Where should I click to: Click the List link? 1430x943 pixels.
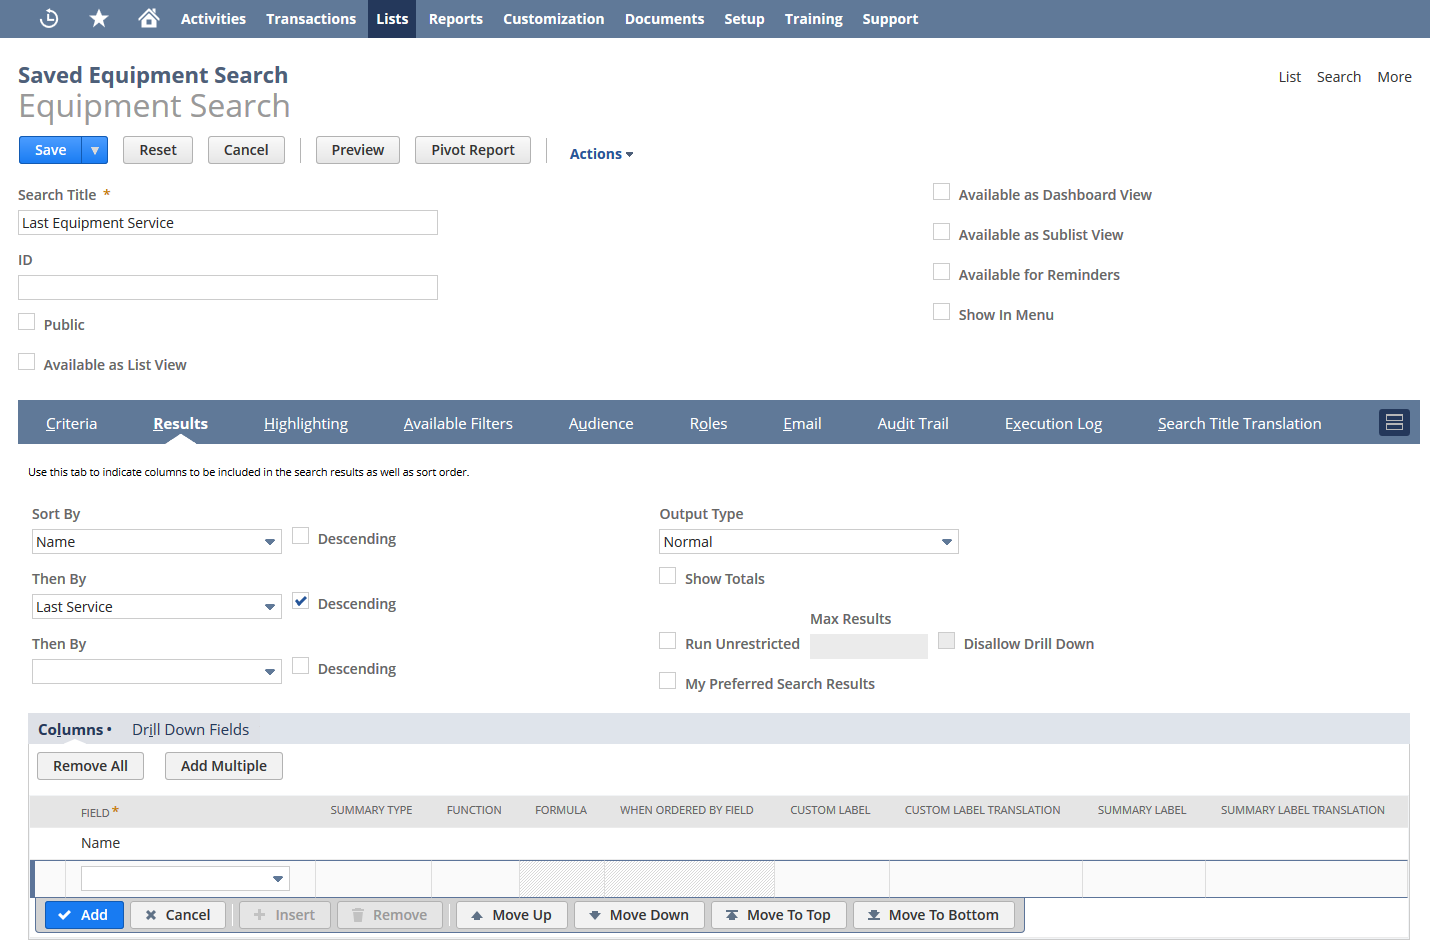1290,77
